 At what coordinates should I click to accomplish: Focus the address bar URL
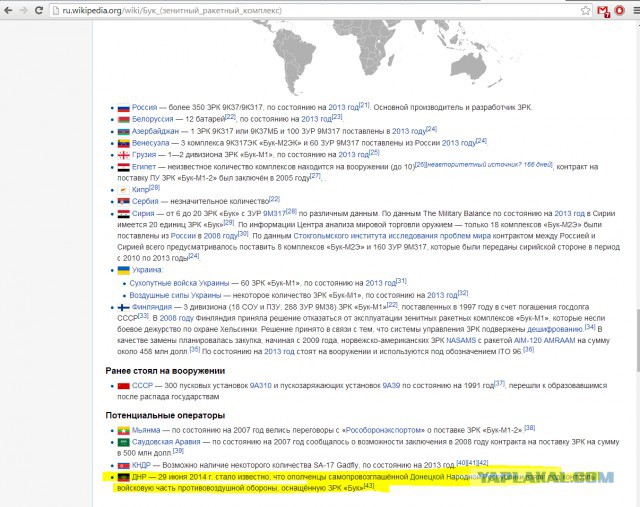coord(171,11)
